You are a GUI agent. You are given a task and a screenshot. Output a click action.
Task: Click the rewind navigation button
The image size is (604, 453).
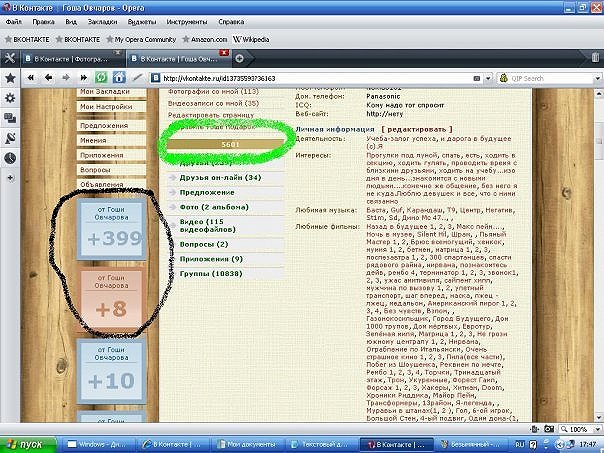[x=31, y=78]
